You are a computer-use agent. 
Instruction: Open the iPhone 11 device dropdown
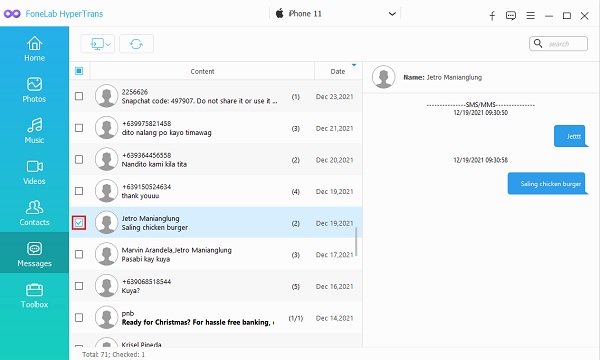tap(336, 14)
